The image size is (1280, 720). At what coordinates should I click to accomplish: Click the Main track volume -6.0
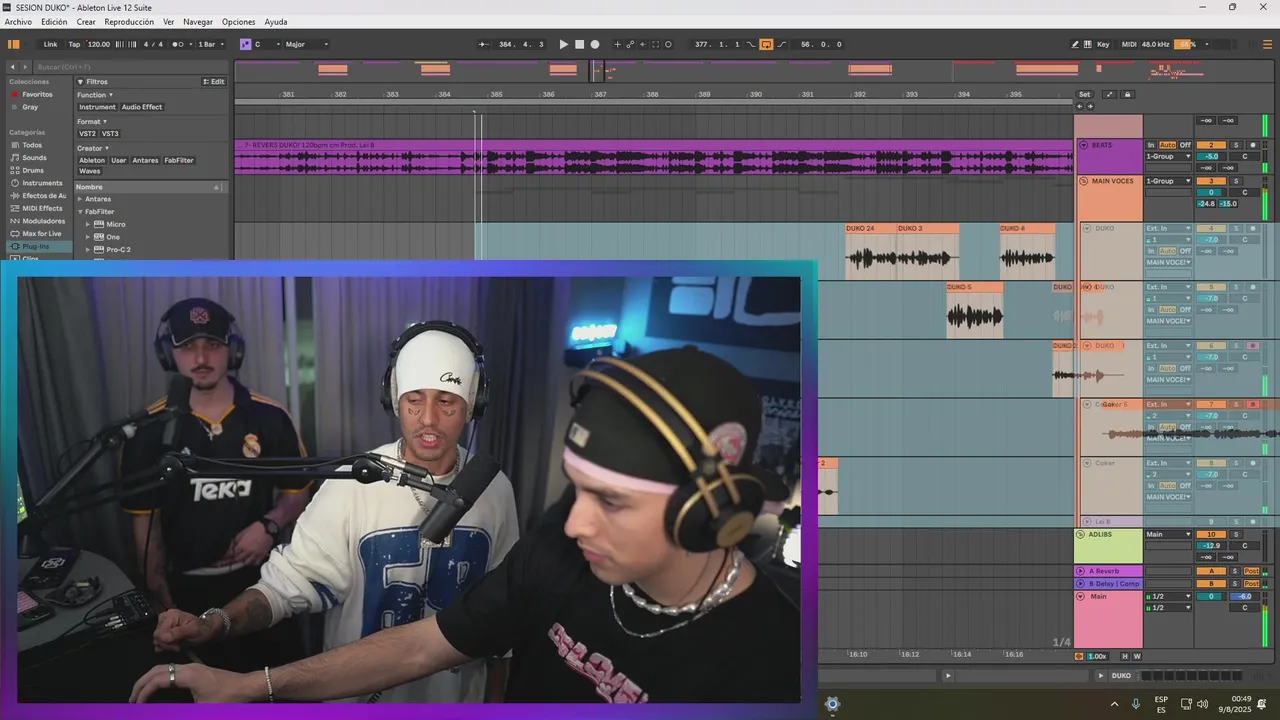[1245, 596]
